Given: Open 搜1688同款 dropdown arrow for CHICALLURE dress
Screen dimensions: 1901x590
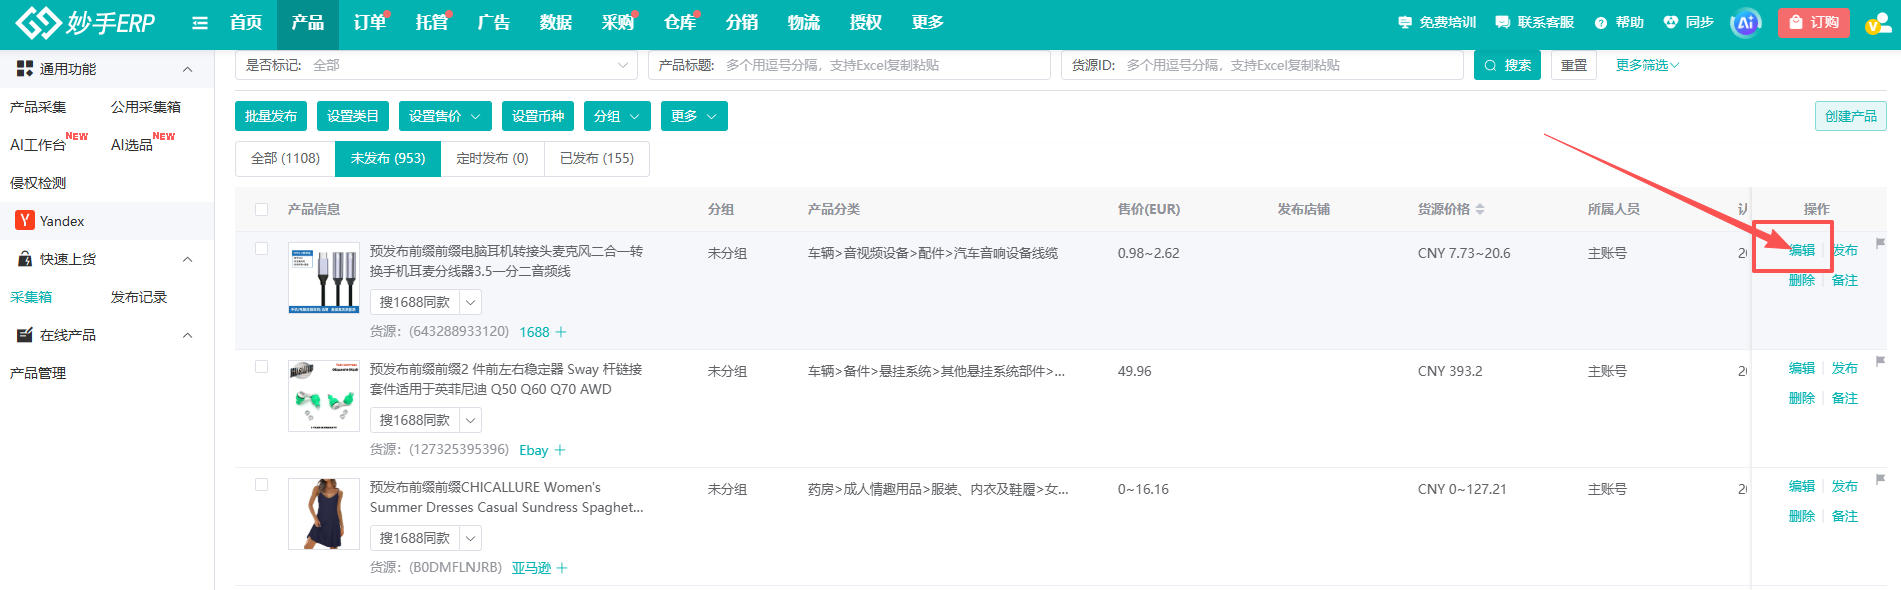Looking at the screenshot, I should tap(470, 538).
